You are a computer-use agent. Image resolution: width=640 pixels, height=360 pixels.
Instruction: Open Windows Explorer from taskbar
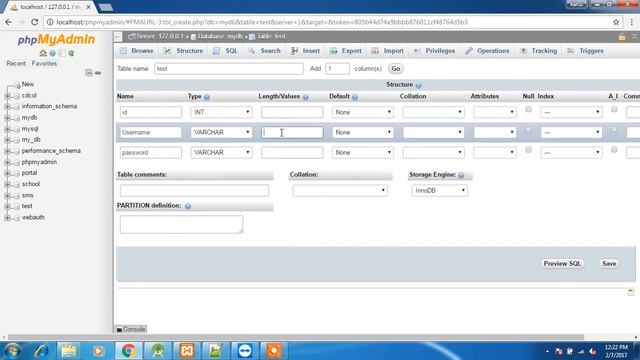tap(69, 351)
